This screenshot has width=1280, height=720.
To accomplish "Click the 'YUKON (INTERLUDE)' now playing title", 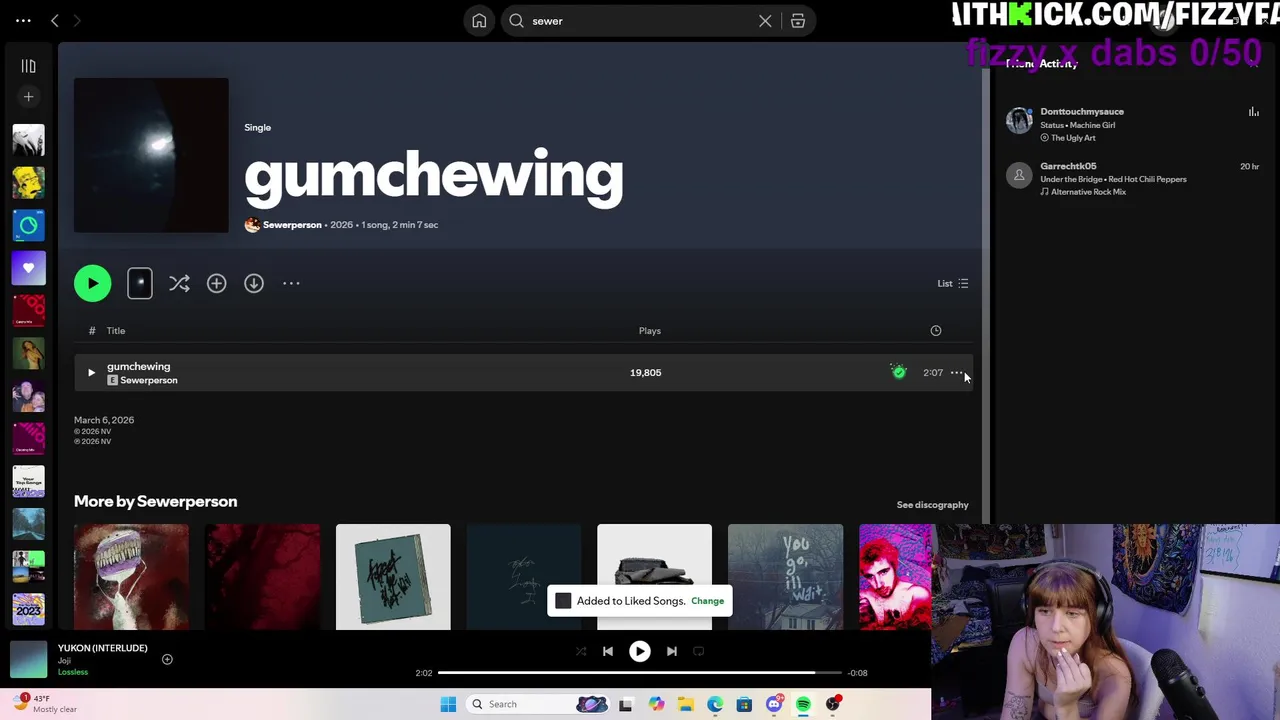I will point(102,648).
